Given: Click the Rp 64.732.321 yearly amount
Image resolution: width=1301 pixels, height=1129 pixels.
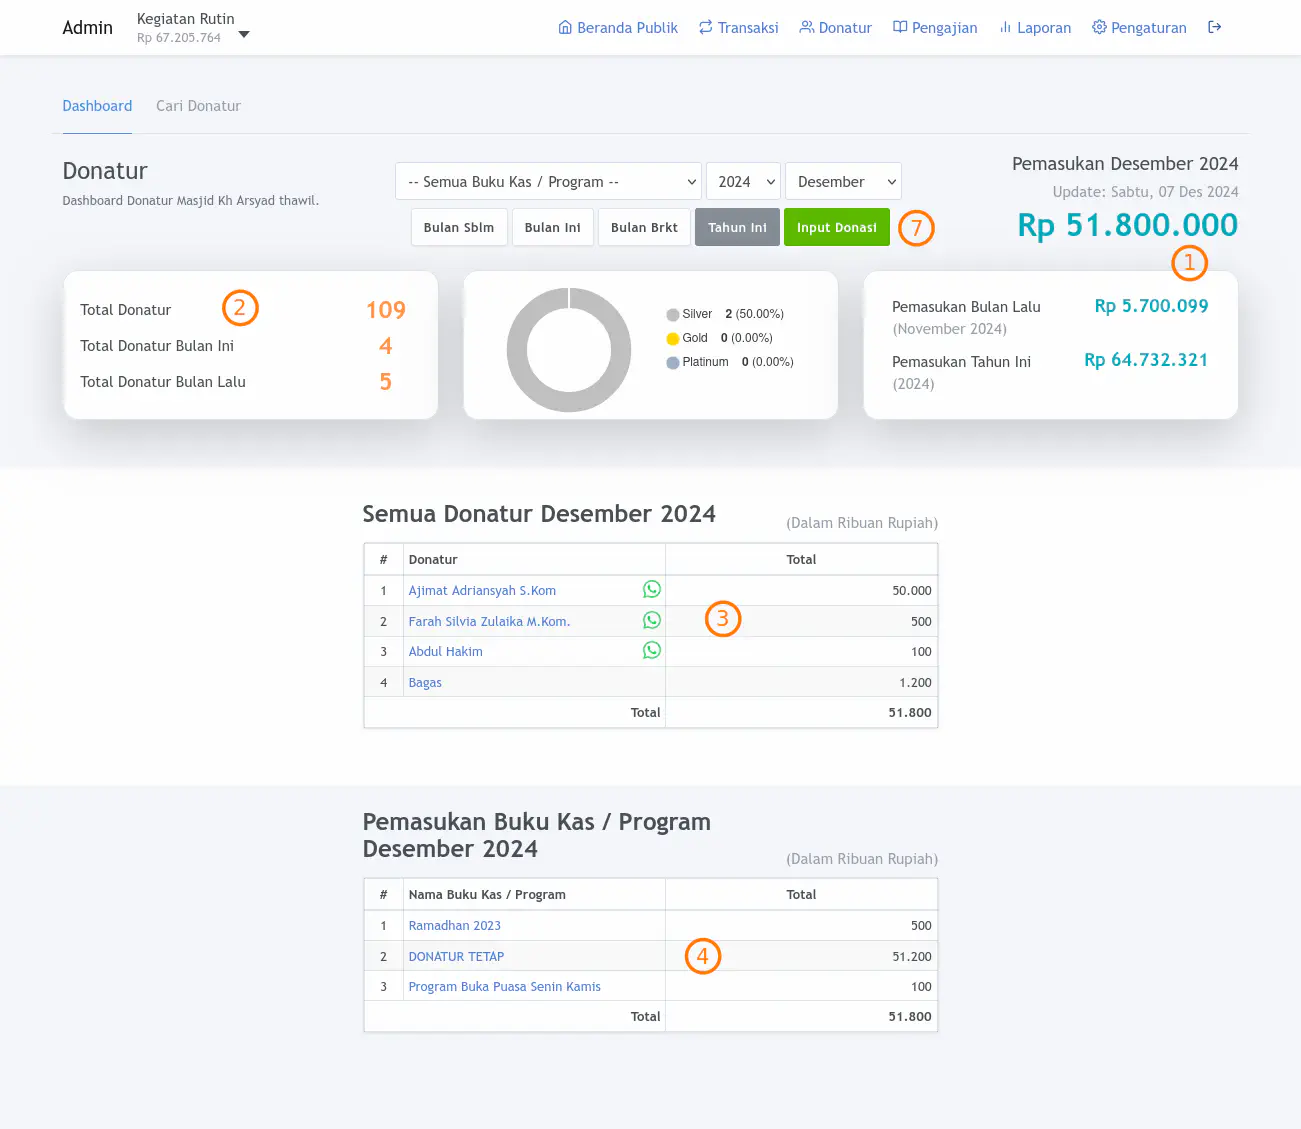Looking at the screenshot, I should [x=1146, y=360].
